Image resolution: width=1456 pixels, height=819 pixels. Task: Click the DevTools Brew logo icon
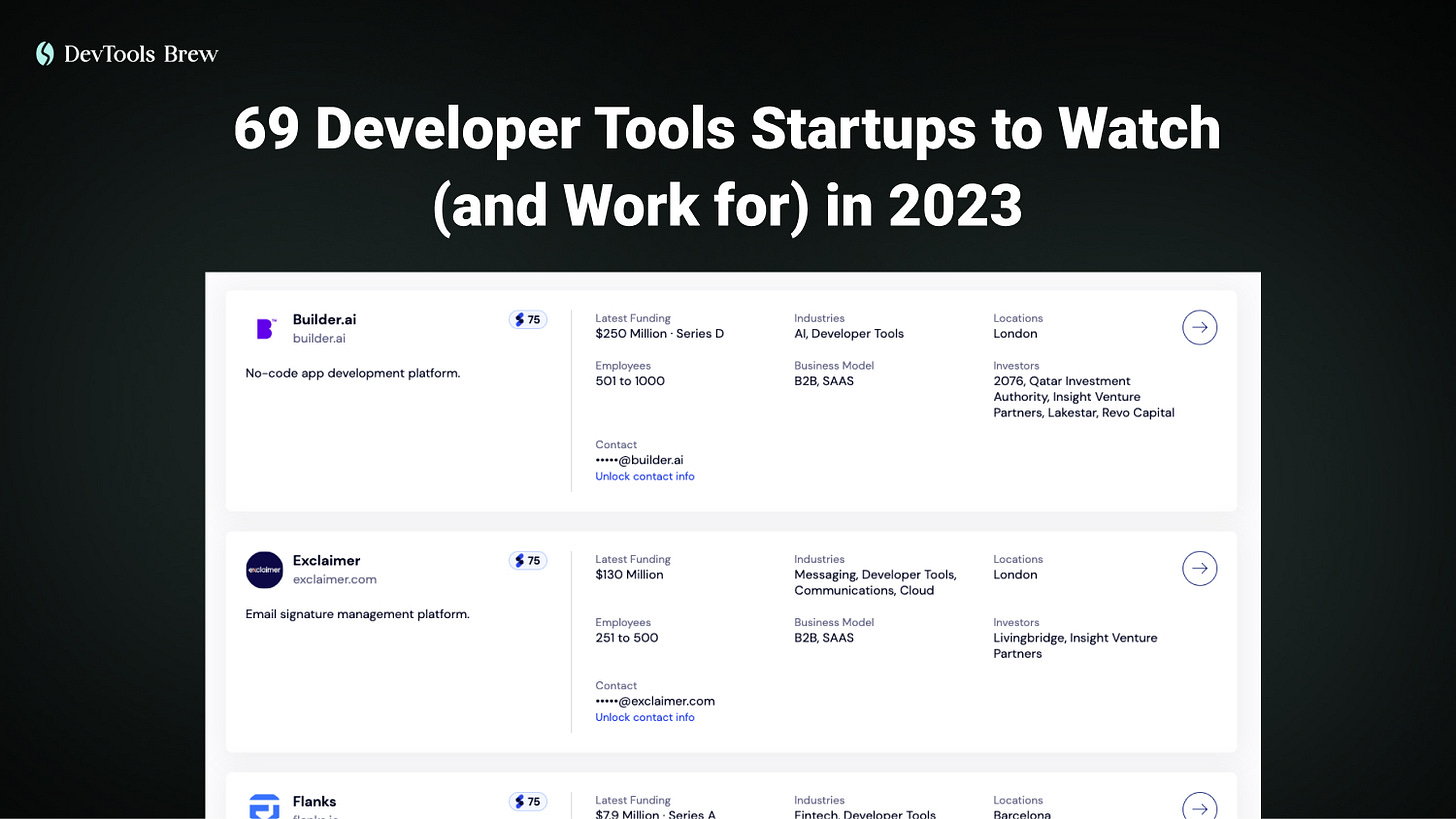tap(45, 54)
